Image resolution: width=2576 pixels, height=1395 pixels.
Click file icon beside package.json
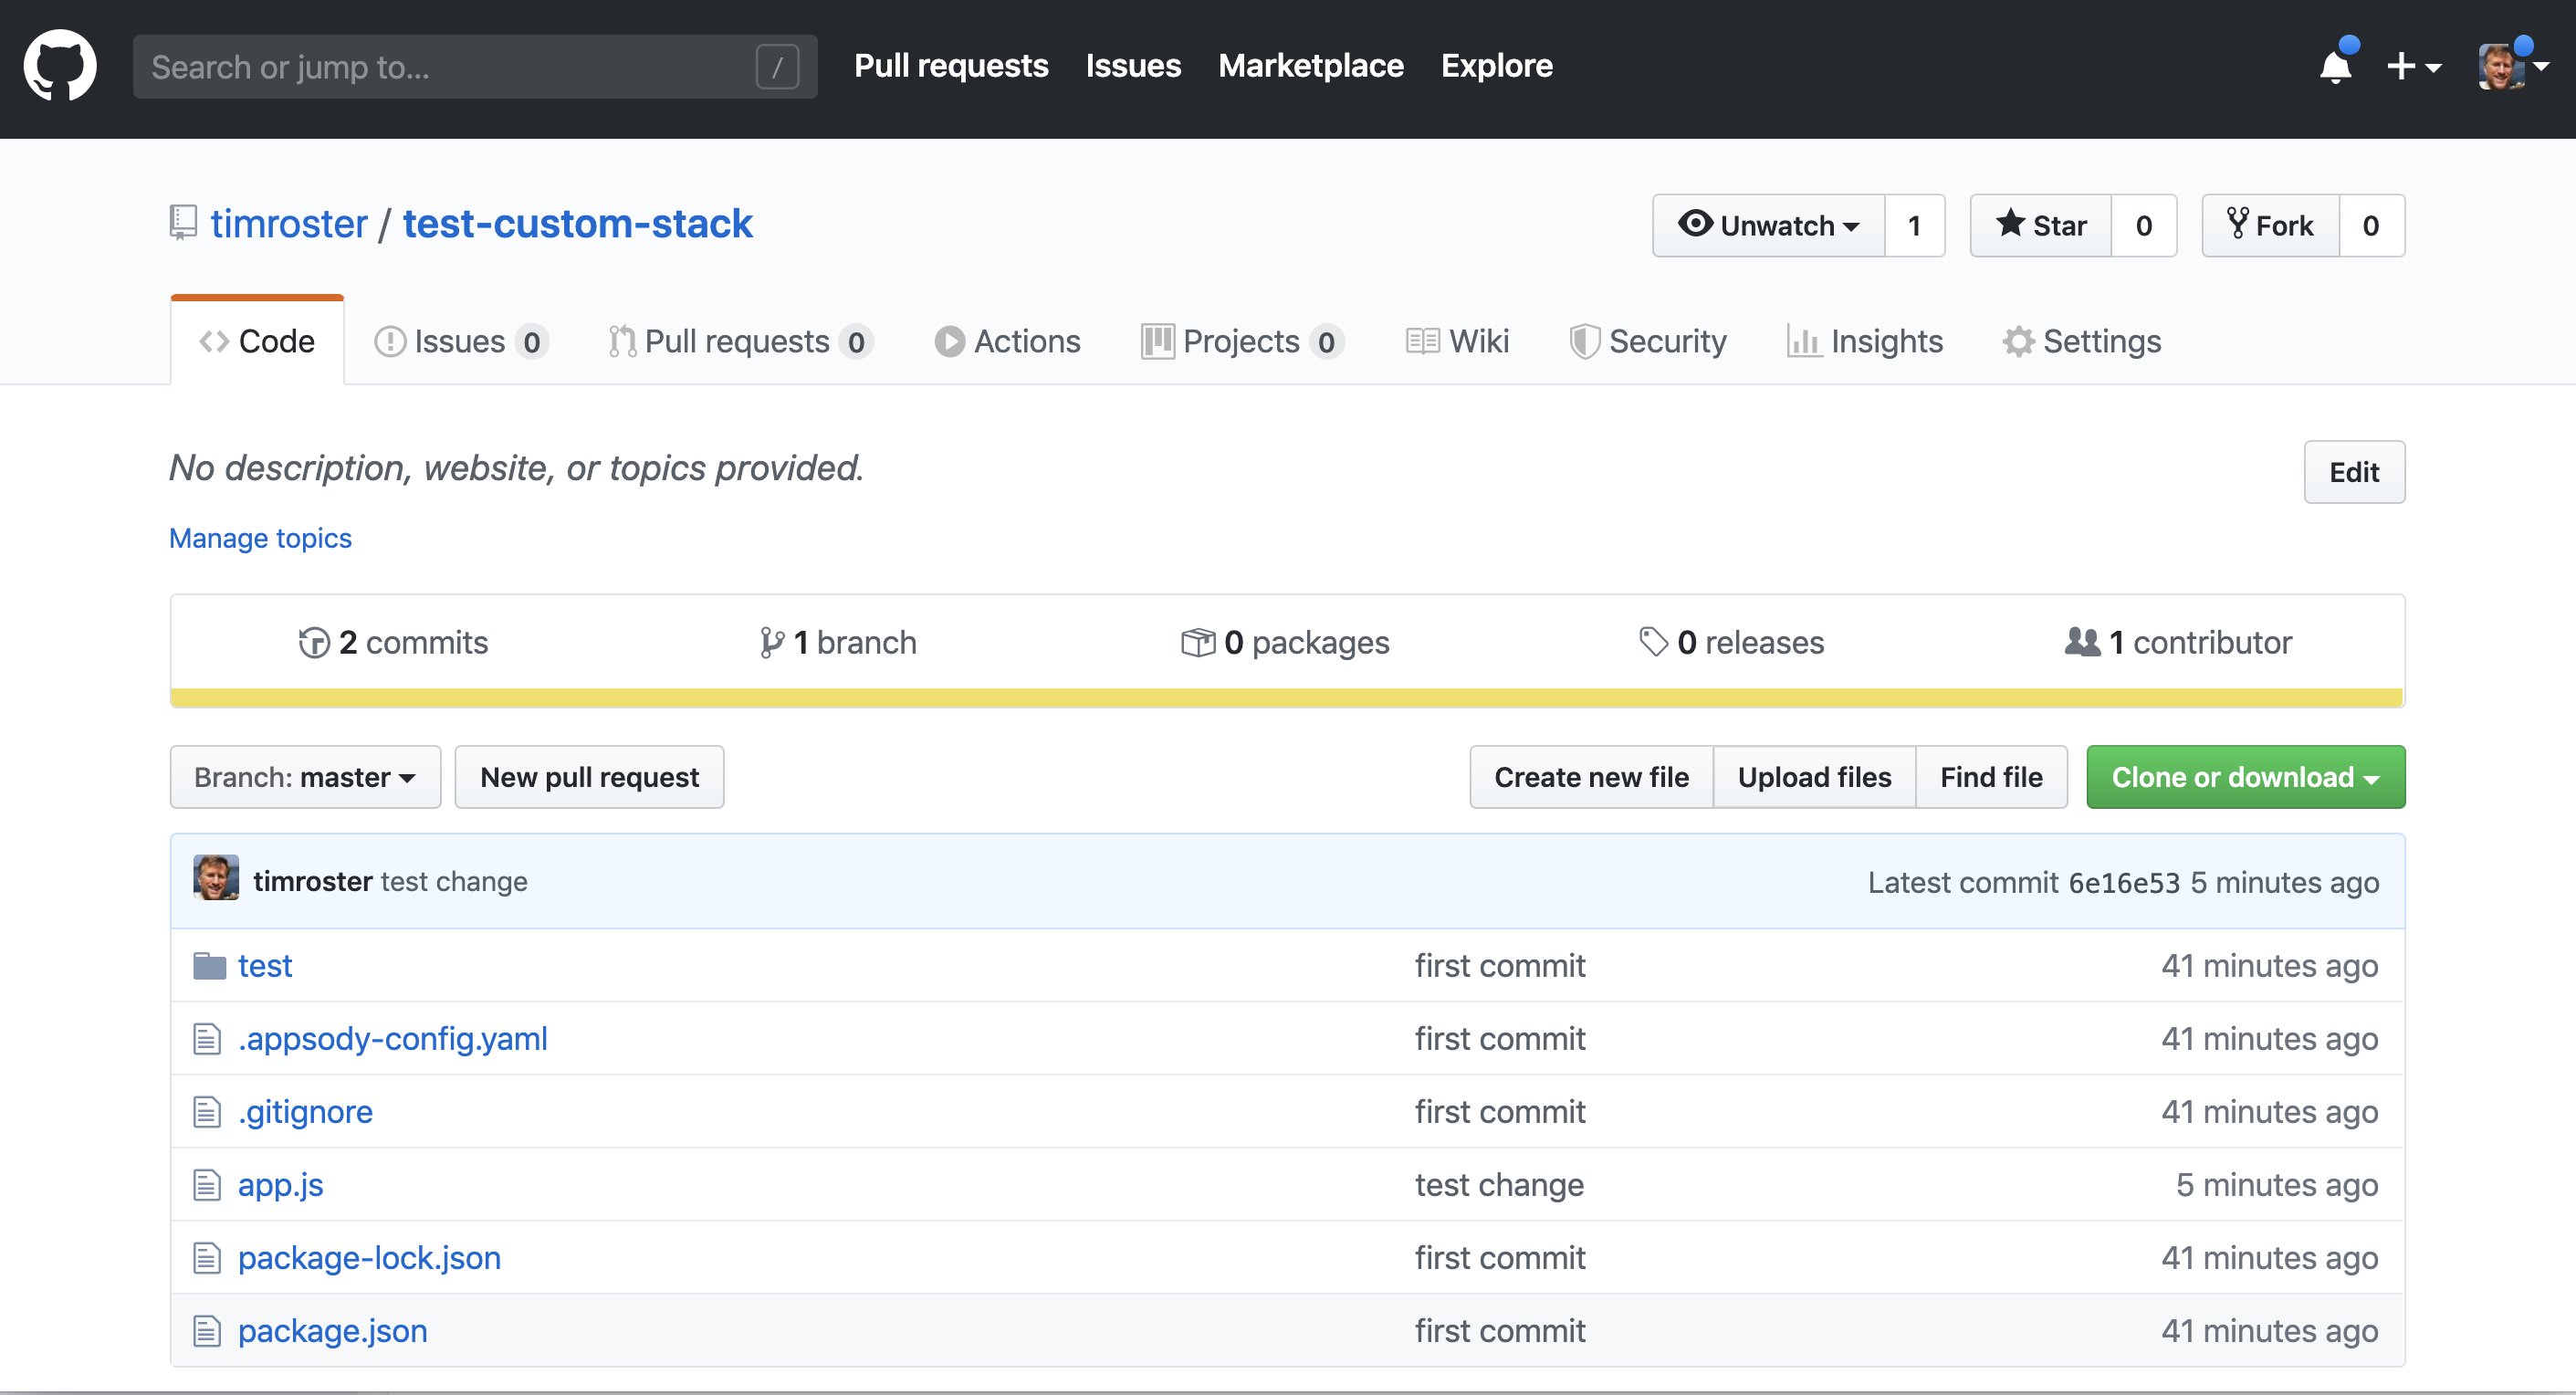[207, 1331]
